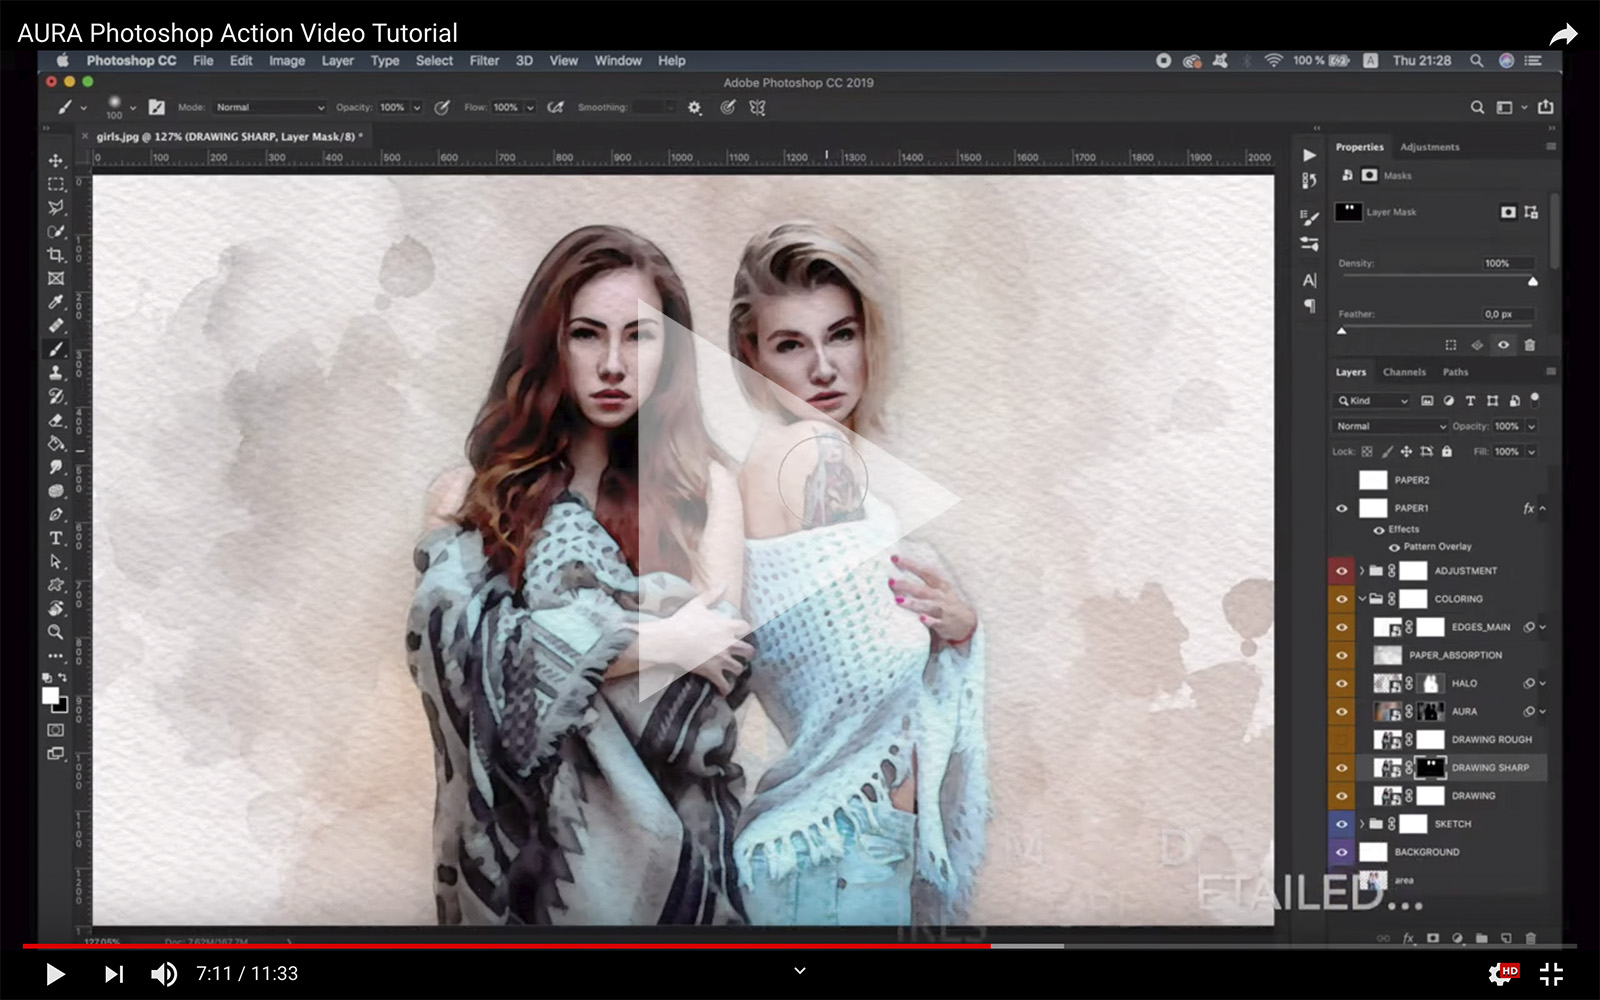The image size is (1600, 1000).
Task: Open the Filter menu
Action: pyautogui.click(x=484, y=61)
